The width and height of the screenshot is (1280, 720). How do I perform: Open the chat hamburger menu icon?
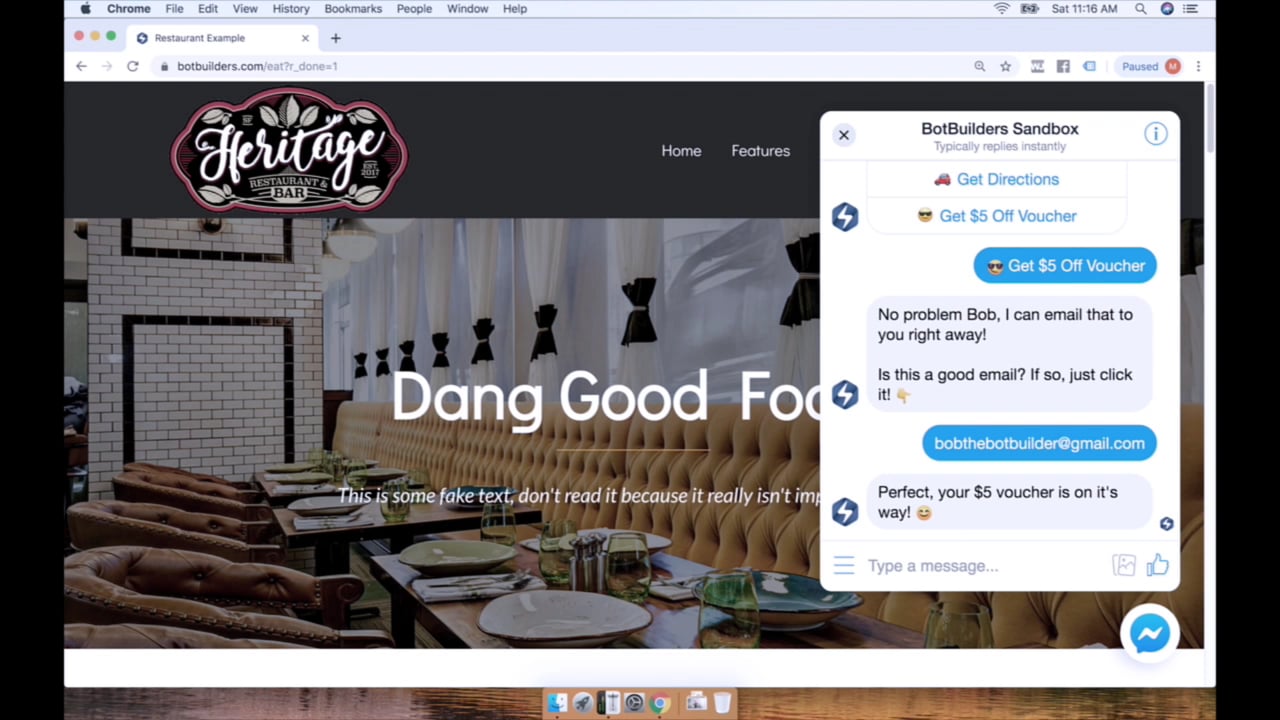point(844,566)
